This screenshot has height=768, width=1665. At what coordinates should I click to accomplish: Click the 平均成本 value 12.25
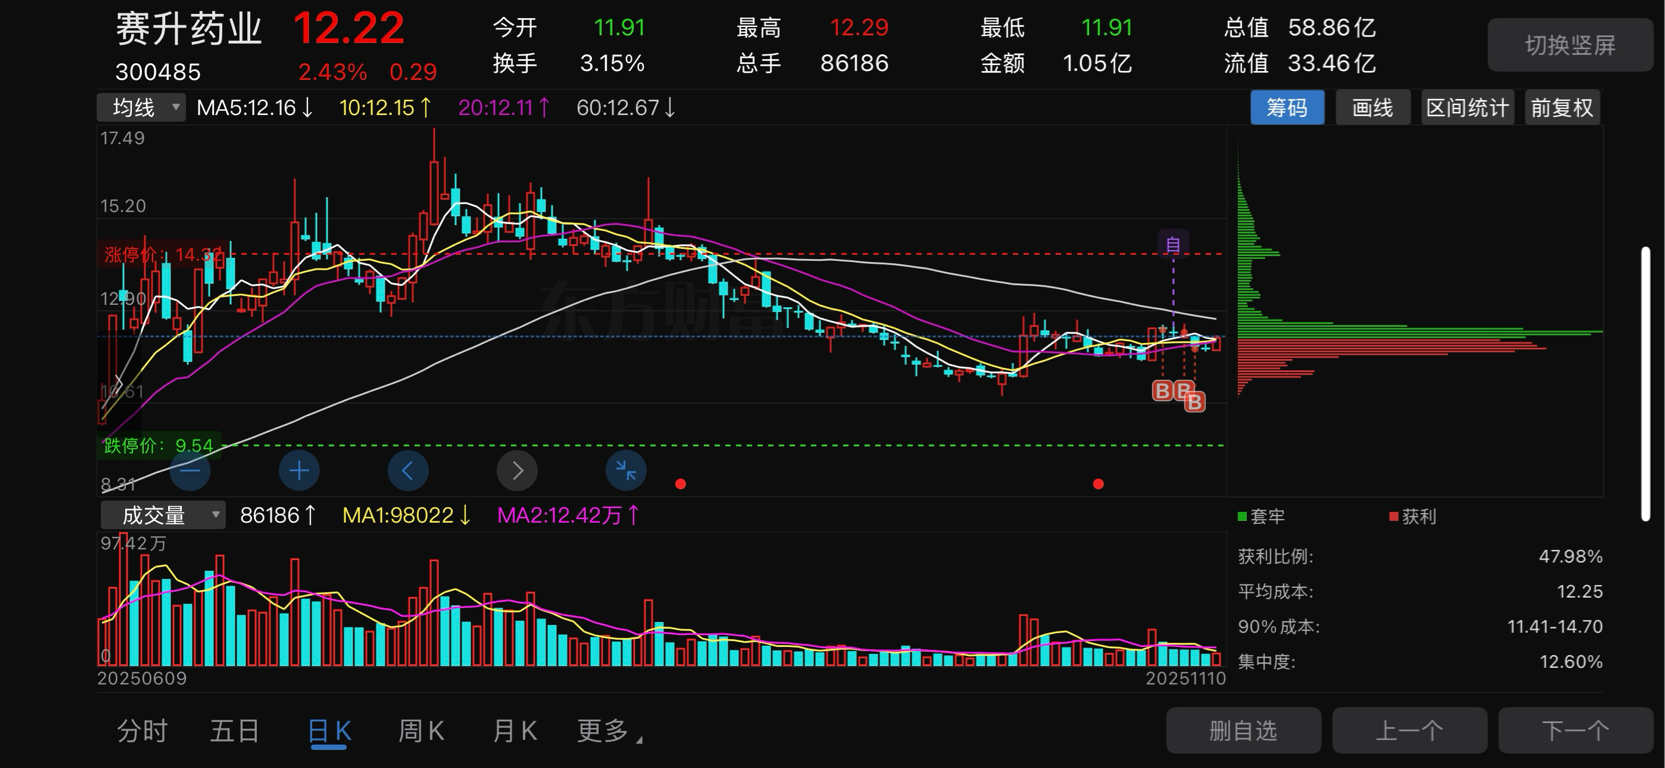tap(1580, 591)
